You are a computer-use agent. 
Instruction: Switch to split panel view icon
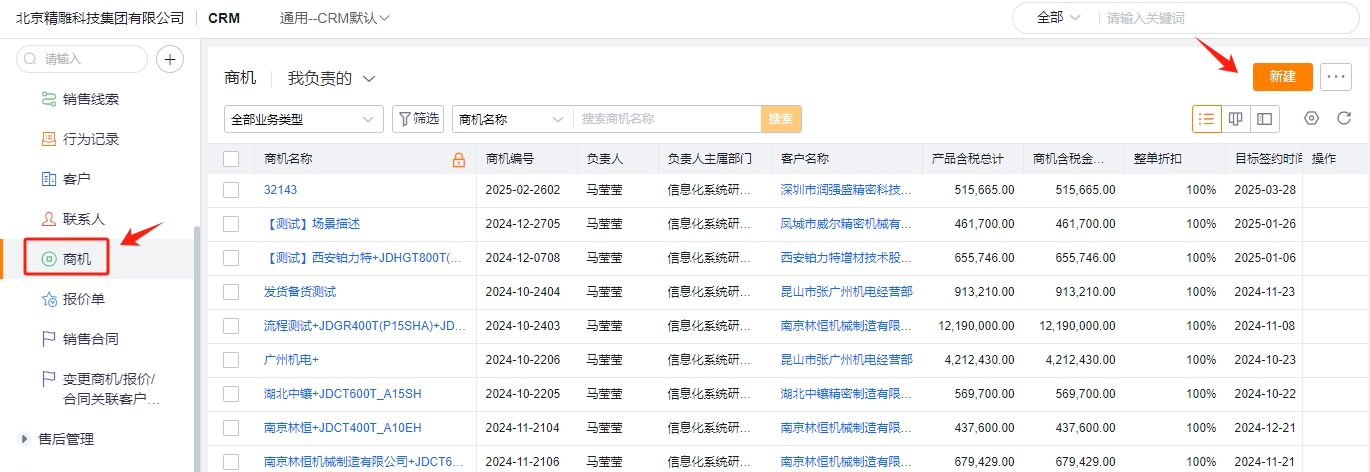tap(1265, 119)
